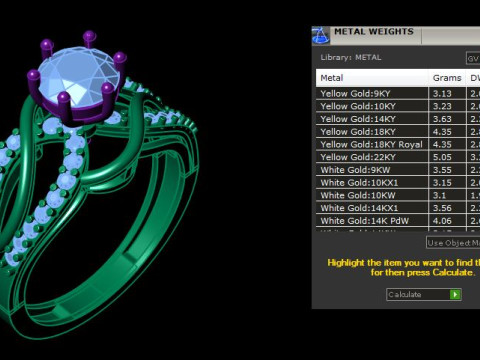Select the Yellow Gold:18KY row

tap(398, 131)
